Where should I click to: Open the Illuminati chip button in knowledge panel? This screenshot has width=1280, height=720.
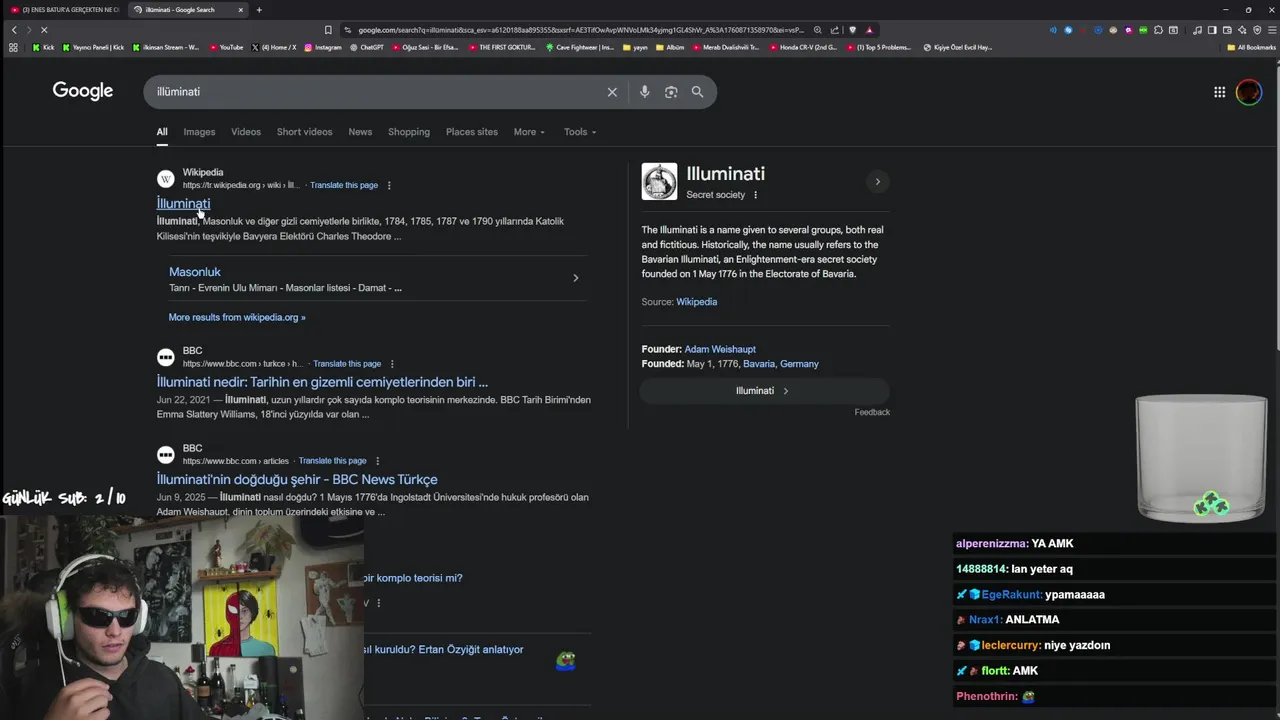click(x=764, y=391)
